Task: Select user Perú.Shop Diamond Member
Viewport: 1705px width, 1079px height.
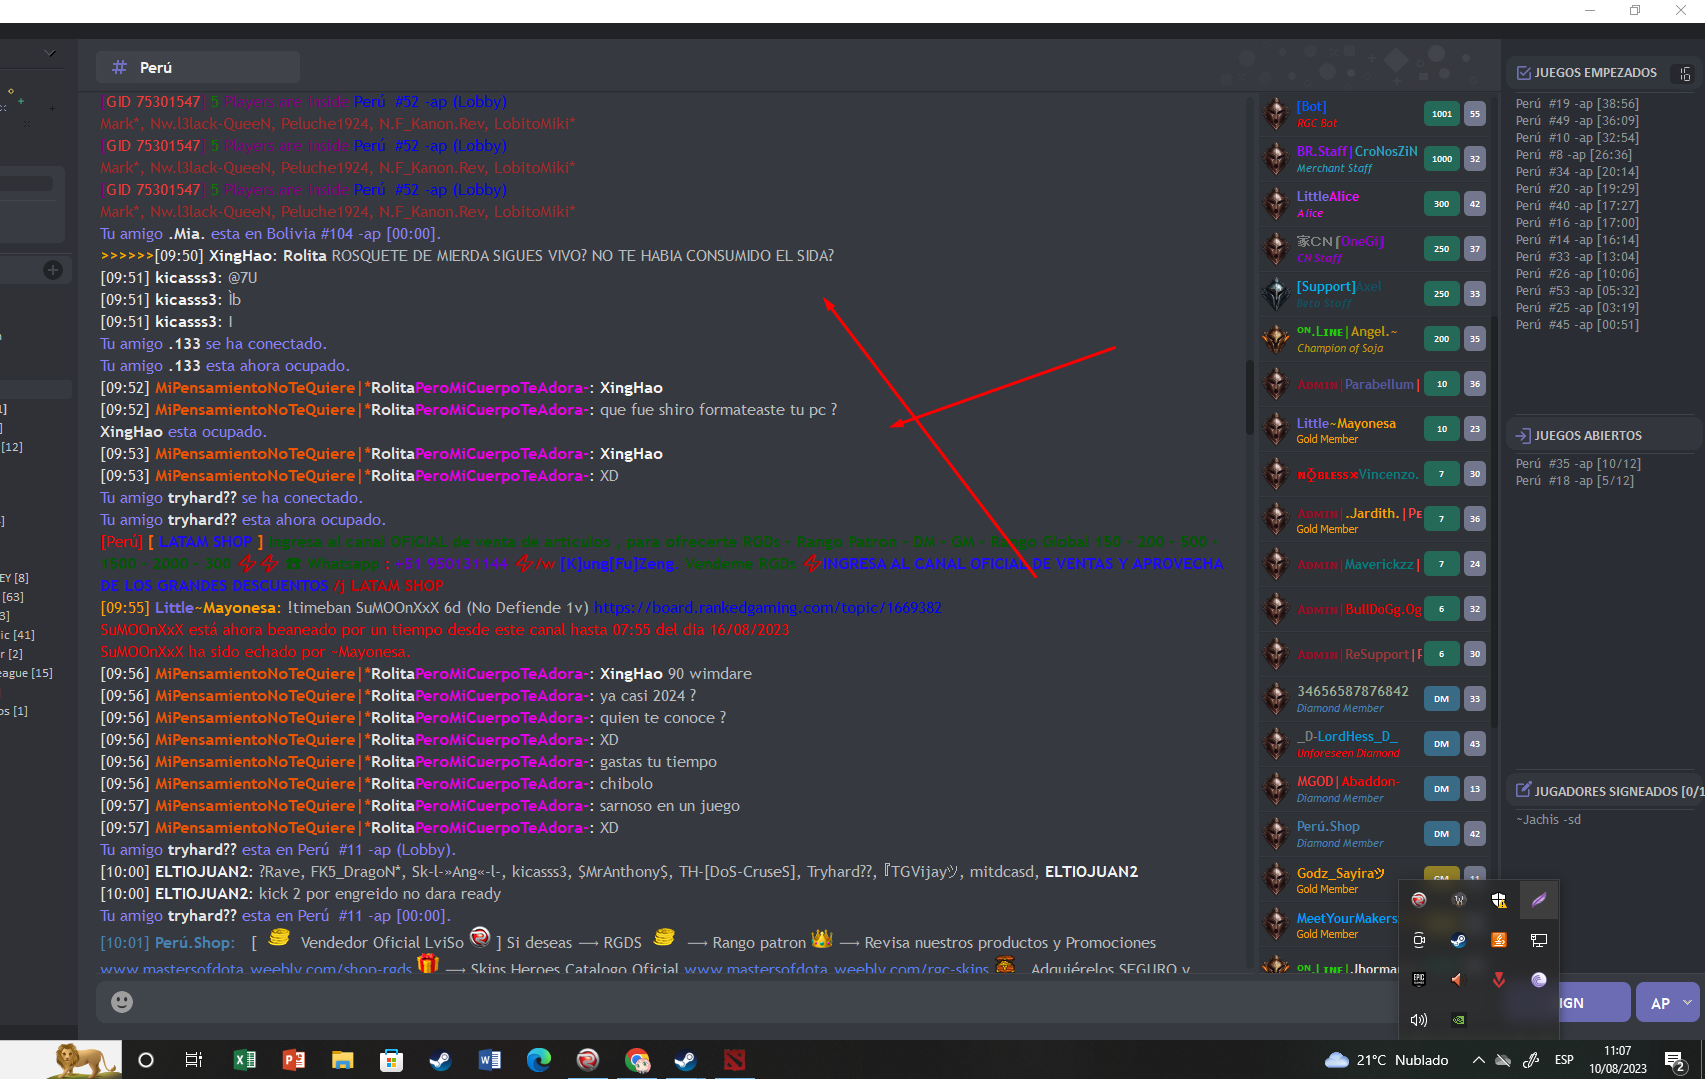Action: coord(1374,834)
